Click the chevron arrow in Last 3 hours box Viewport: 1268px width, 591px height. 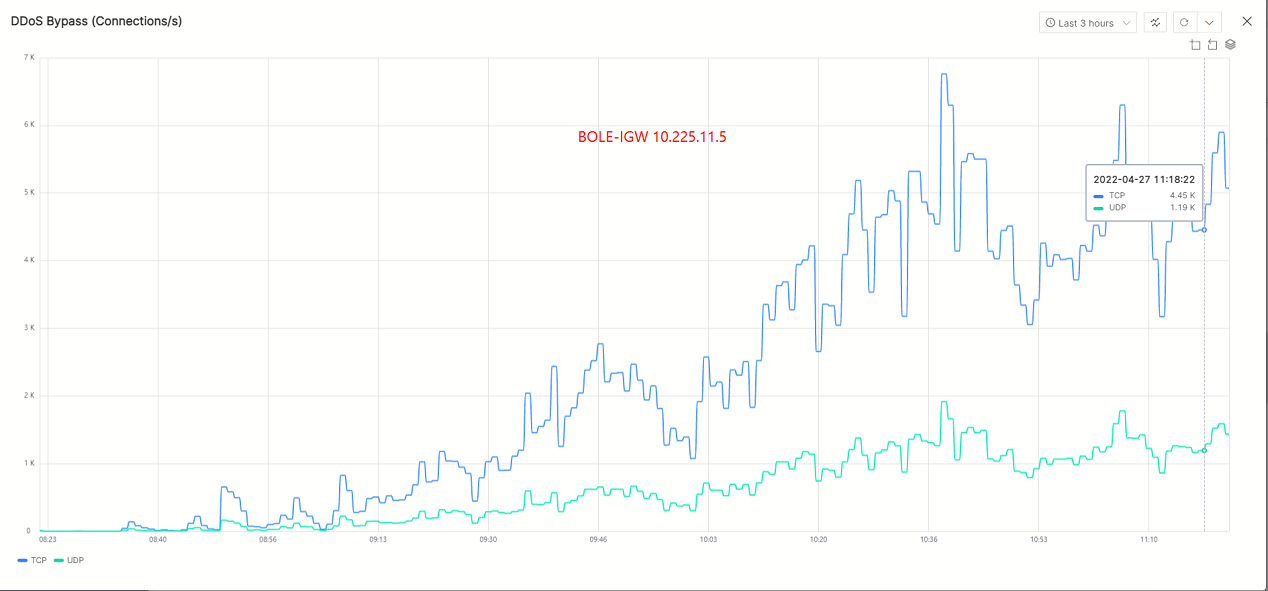tap(1126, 23)
